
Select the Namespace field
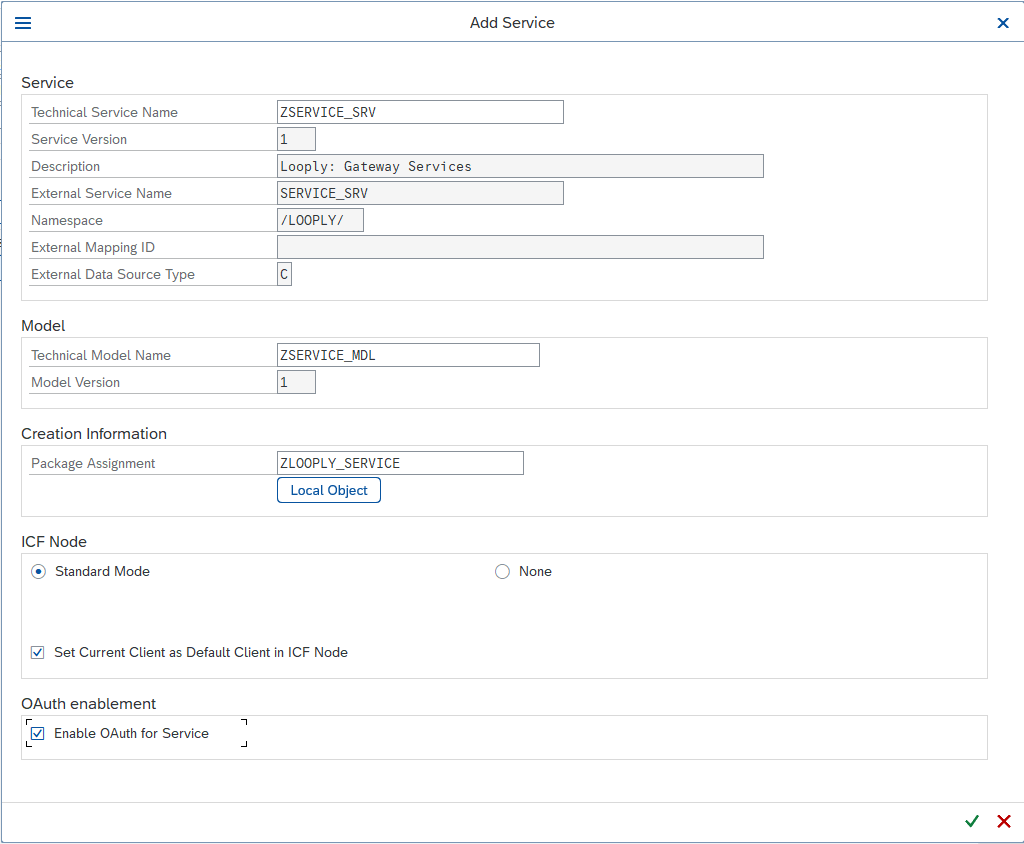(320, 220)
